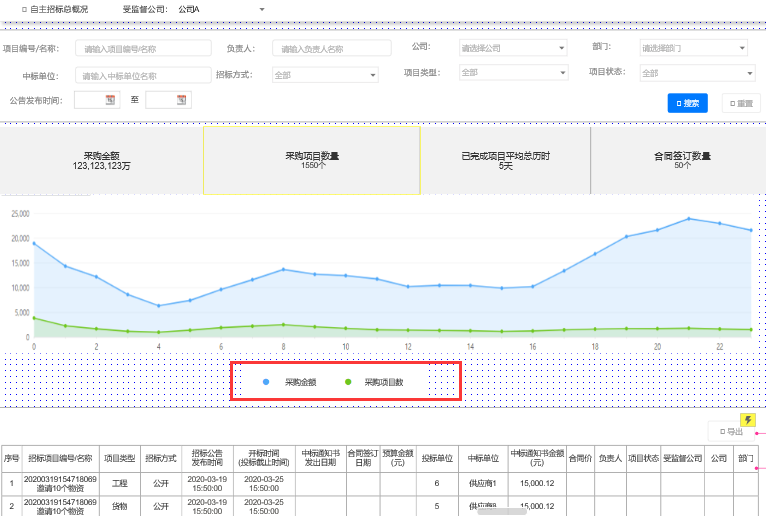Viewport: 766px width, 516px height.
Task: Click the yellow lightning bolt icon
Action: tap(748, 420)
